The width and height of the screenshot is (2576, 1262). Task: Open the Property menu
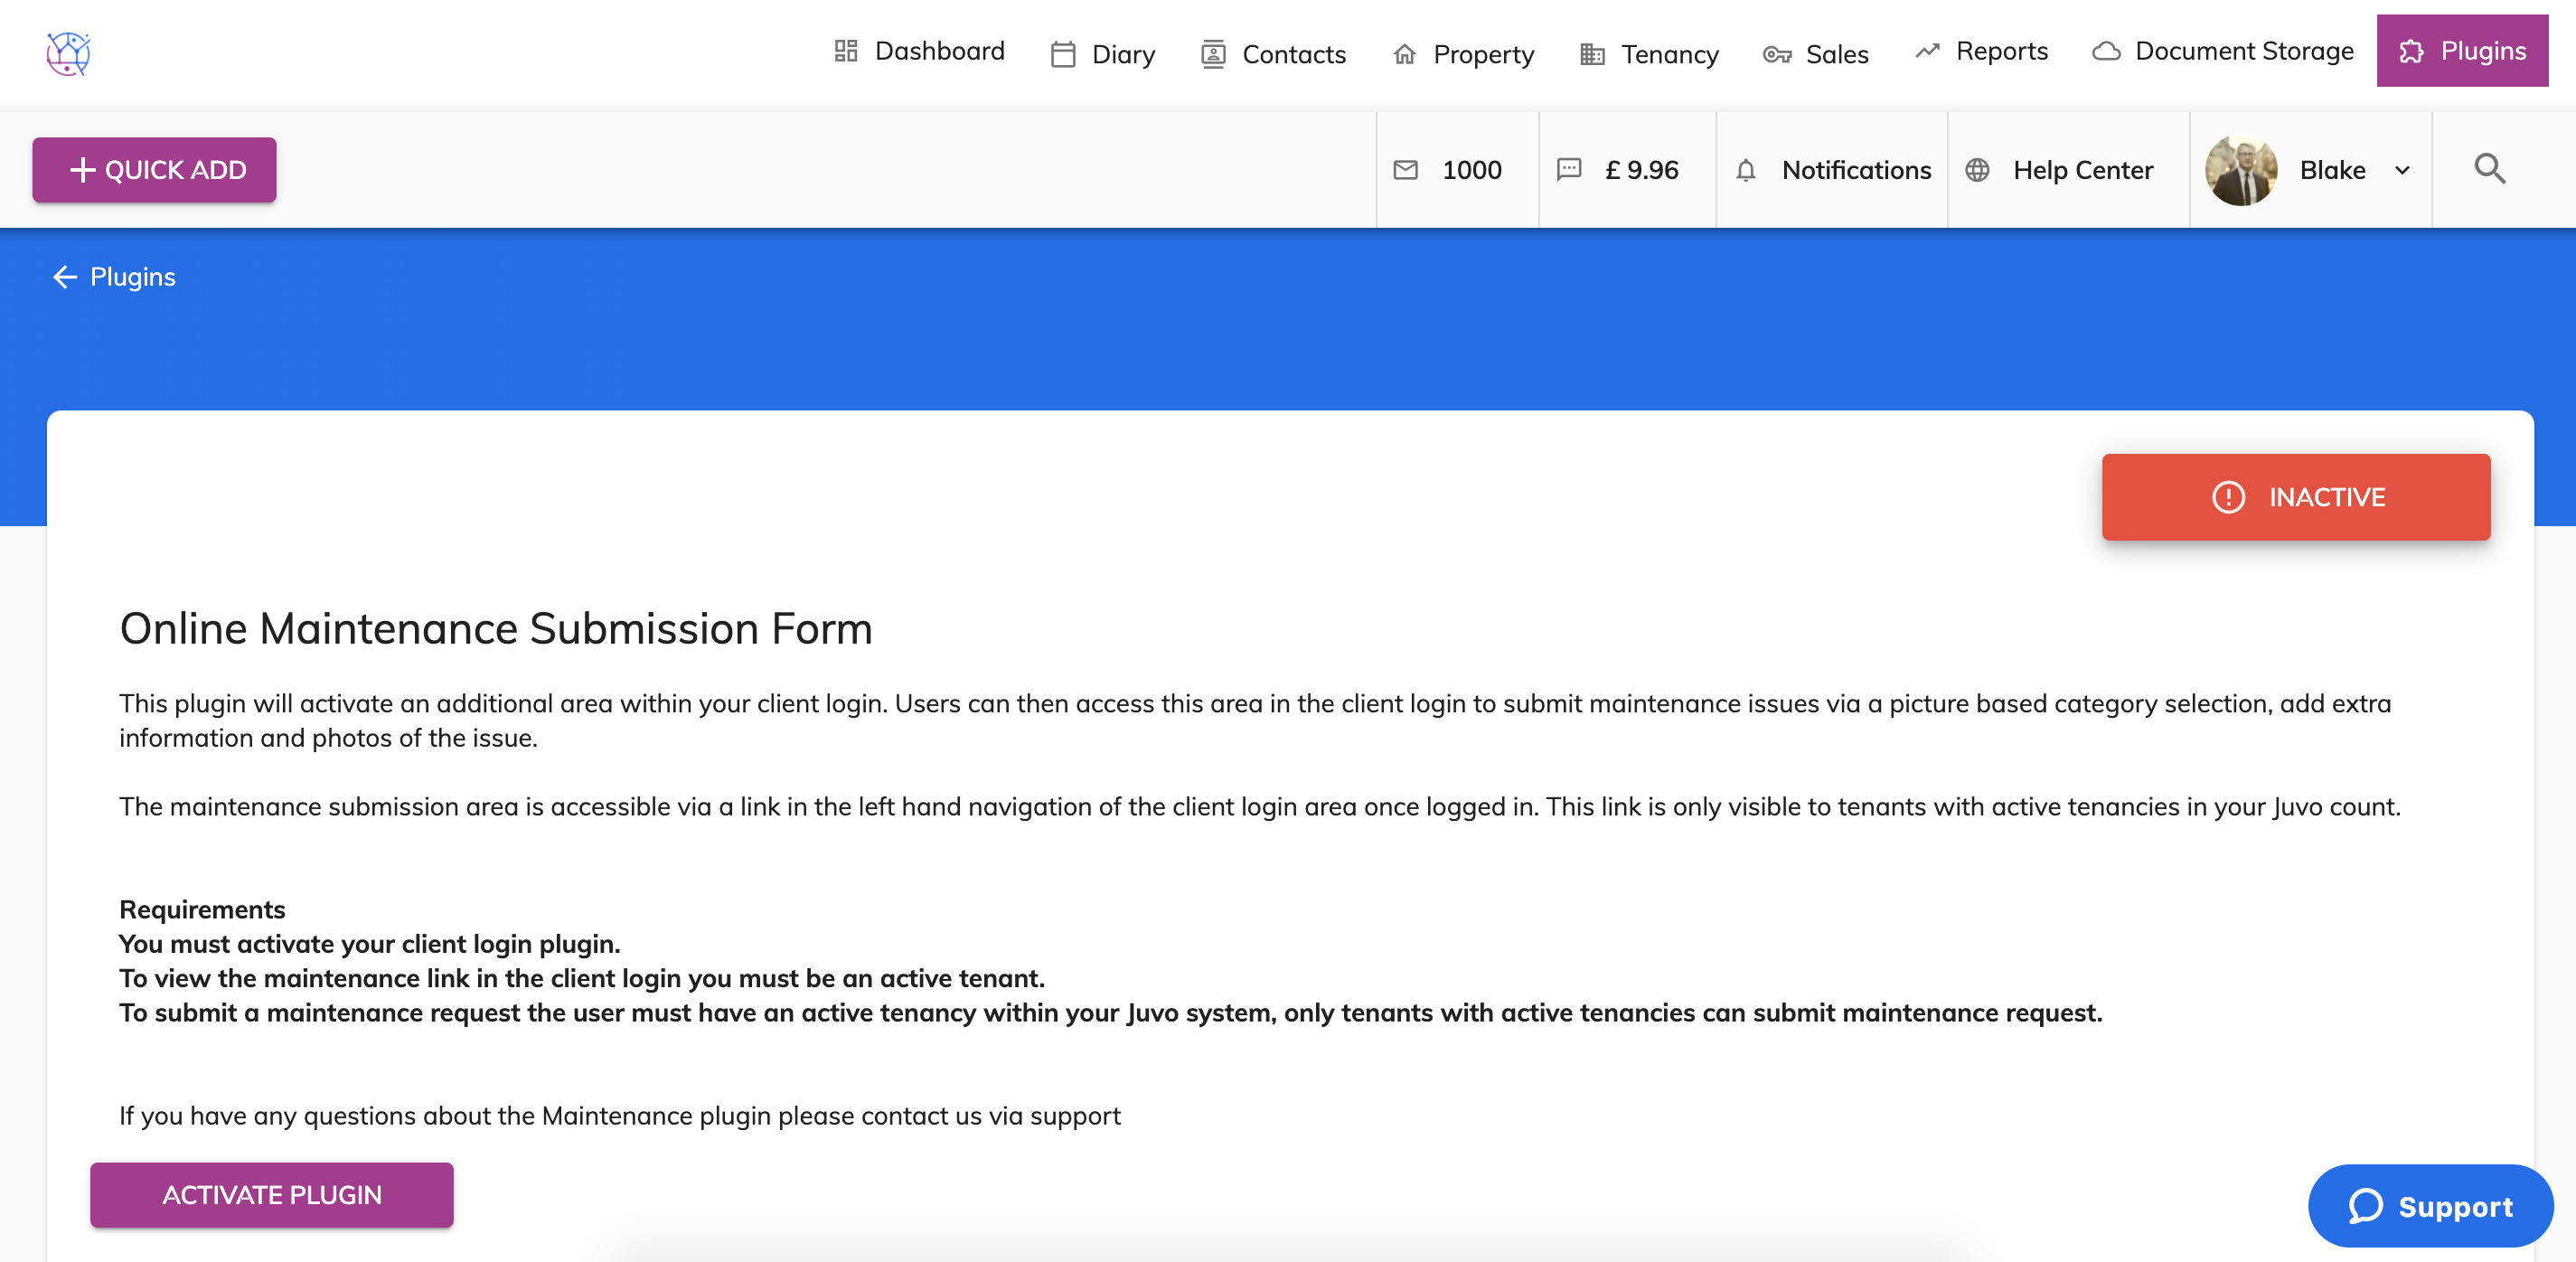click(1463, 54)
